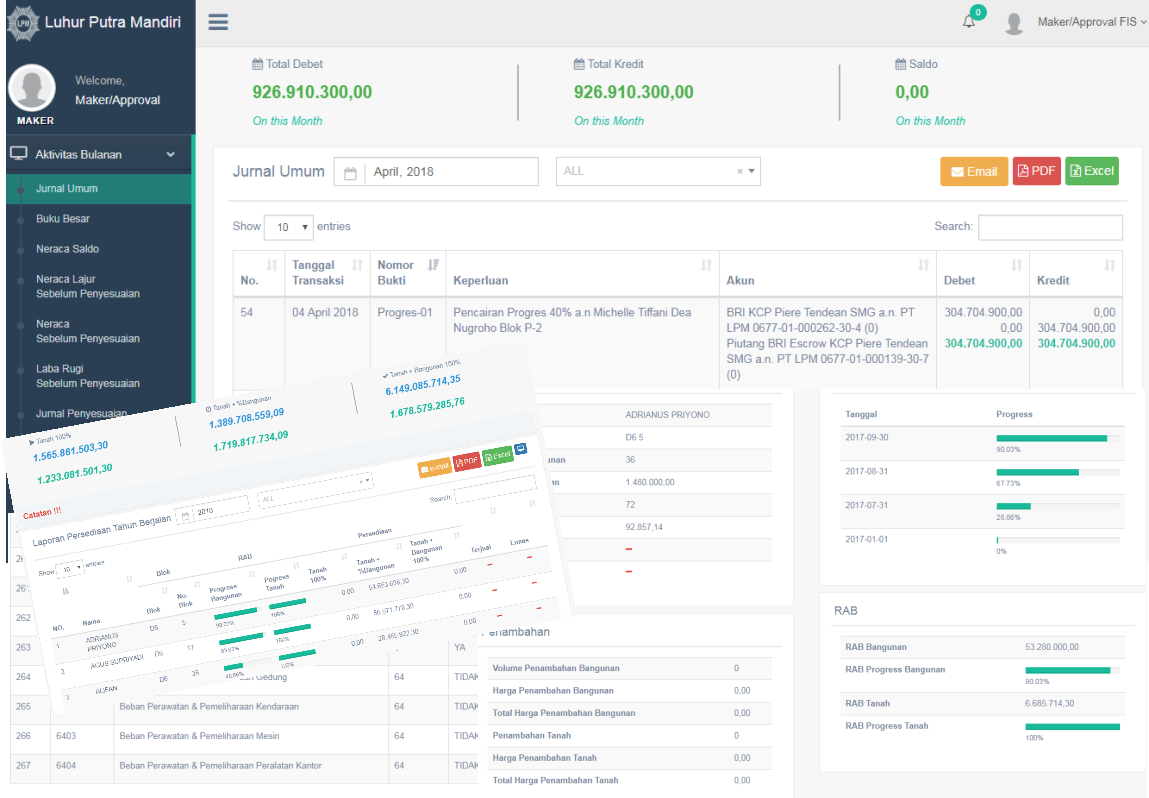Click the Aktivitas Bulanan monitor icon

(18, 154)
